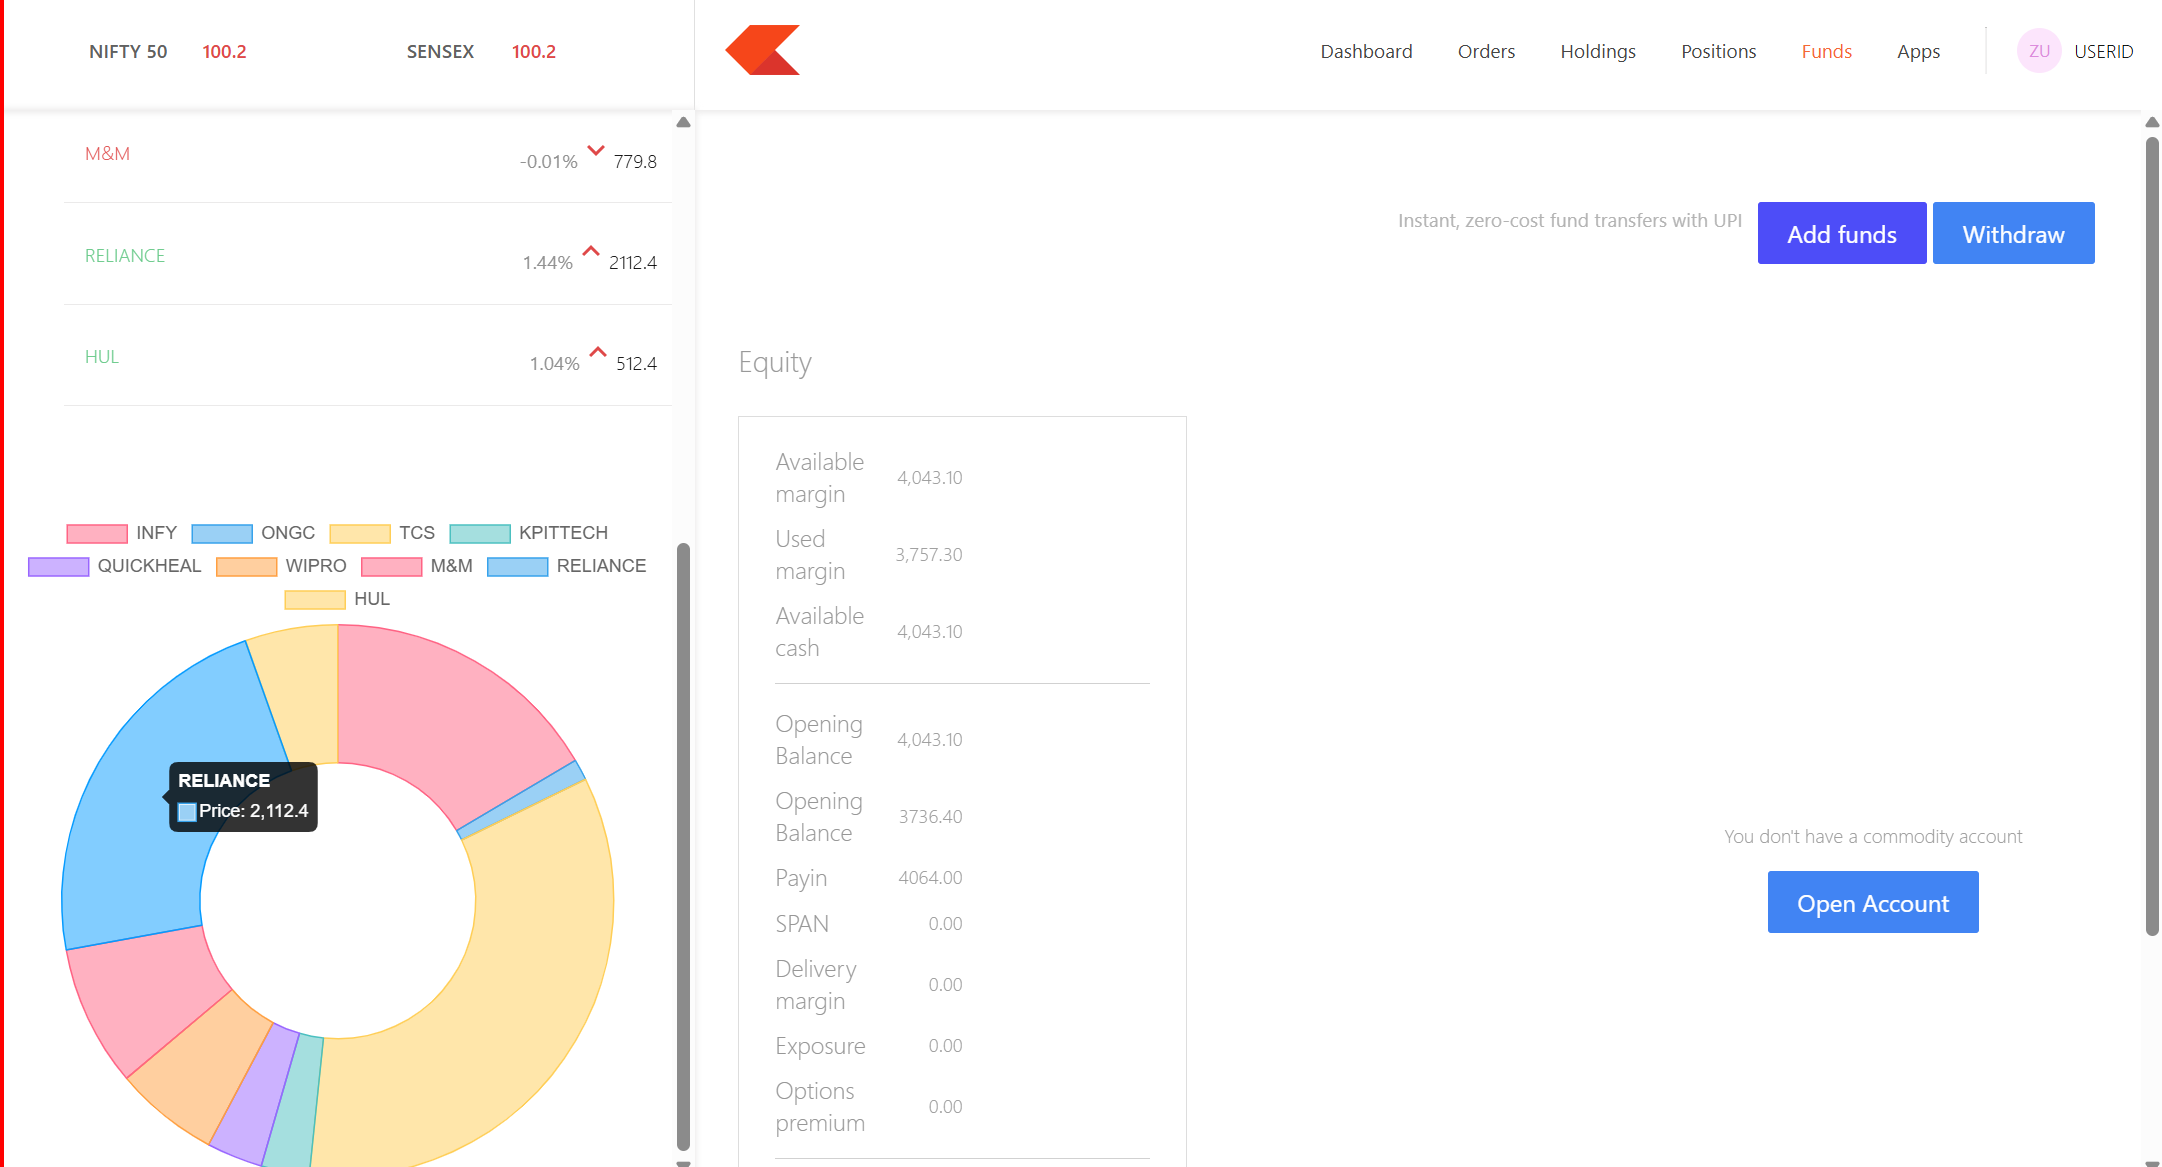2162x1167 pixels.
Task: Click the Used margin value 3,757.30
Action: (929, 555)
